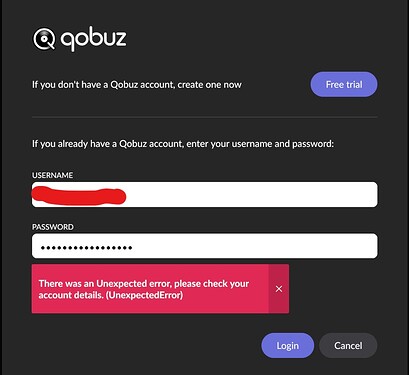The width and height of the screenshot is (409, 375).
Task: Click the 'enter your username and password' instruction
Action: tap(260, 144)
